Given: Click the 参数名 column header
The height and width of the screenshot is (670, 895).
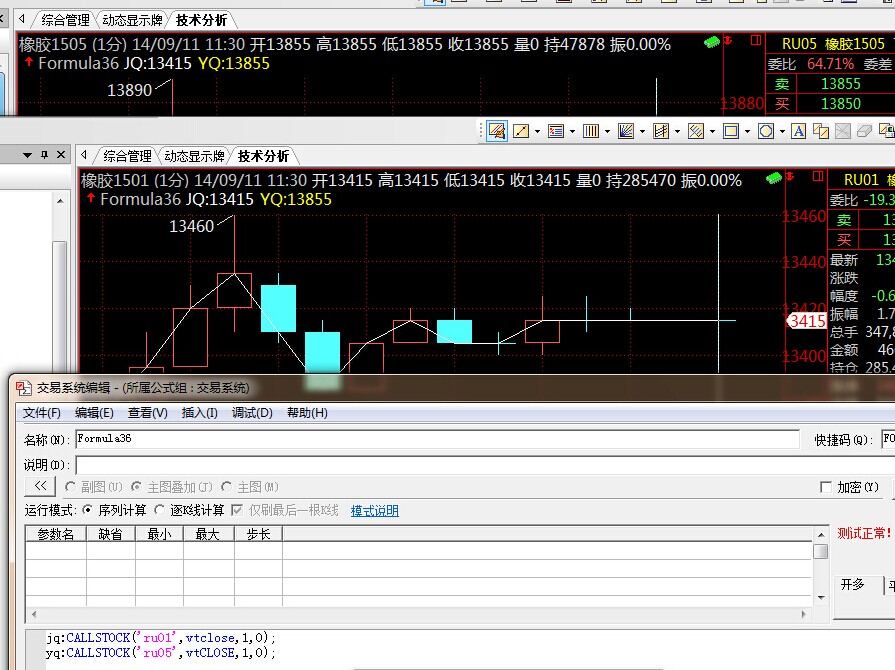Looking at the screenshot, I should point(55,534).
